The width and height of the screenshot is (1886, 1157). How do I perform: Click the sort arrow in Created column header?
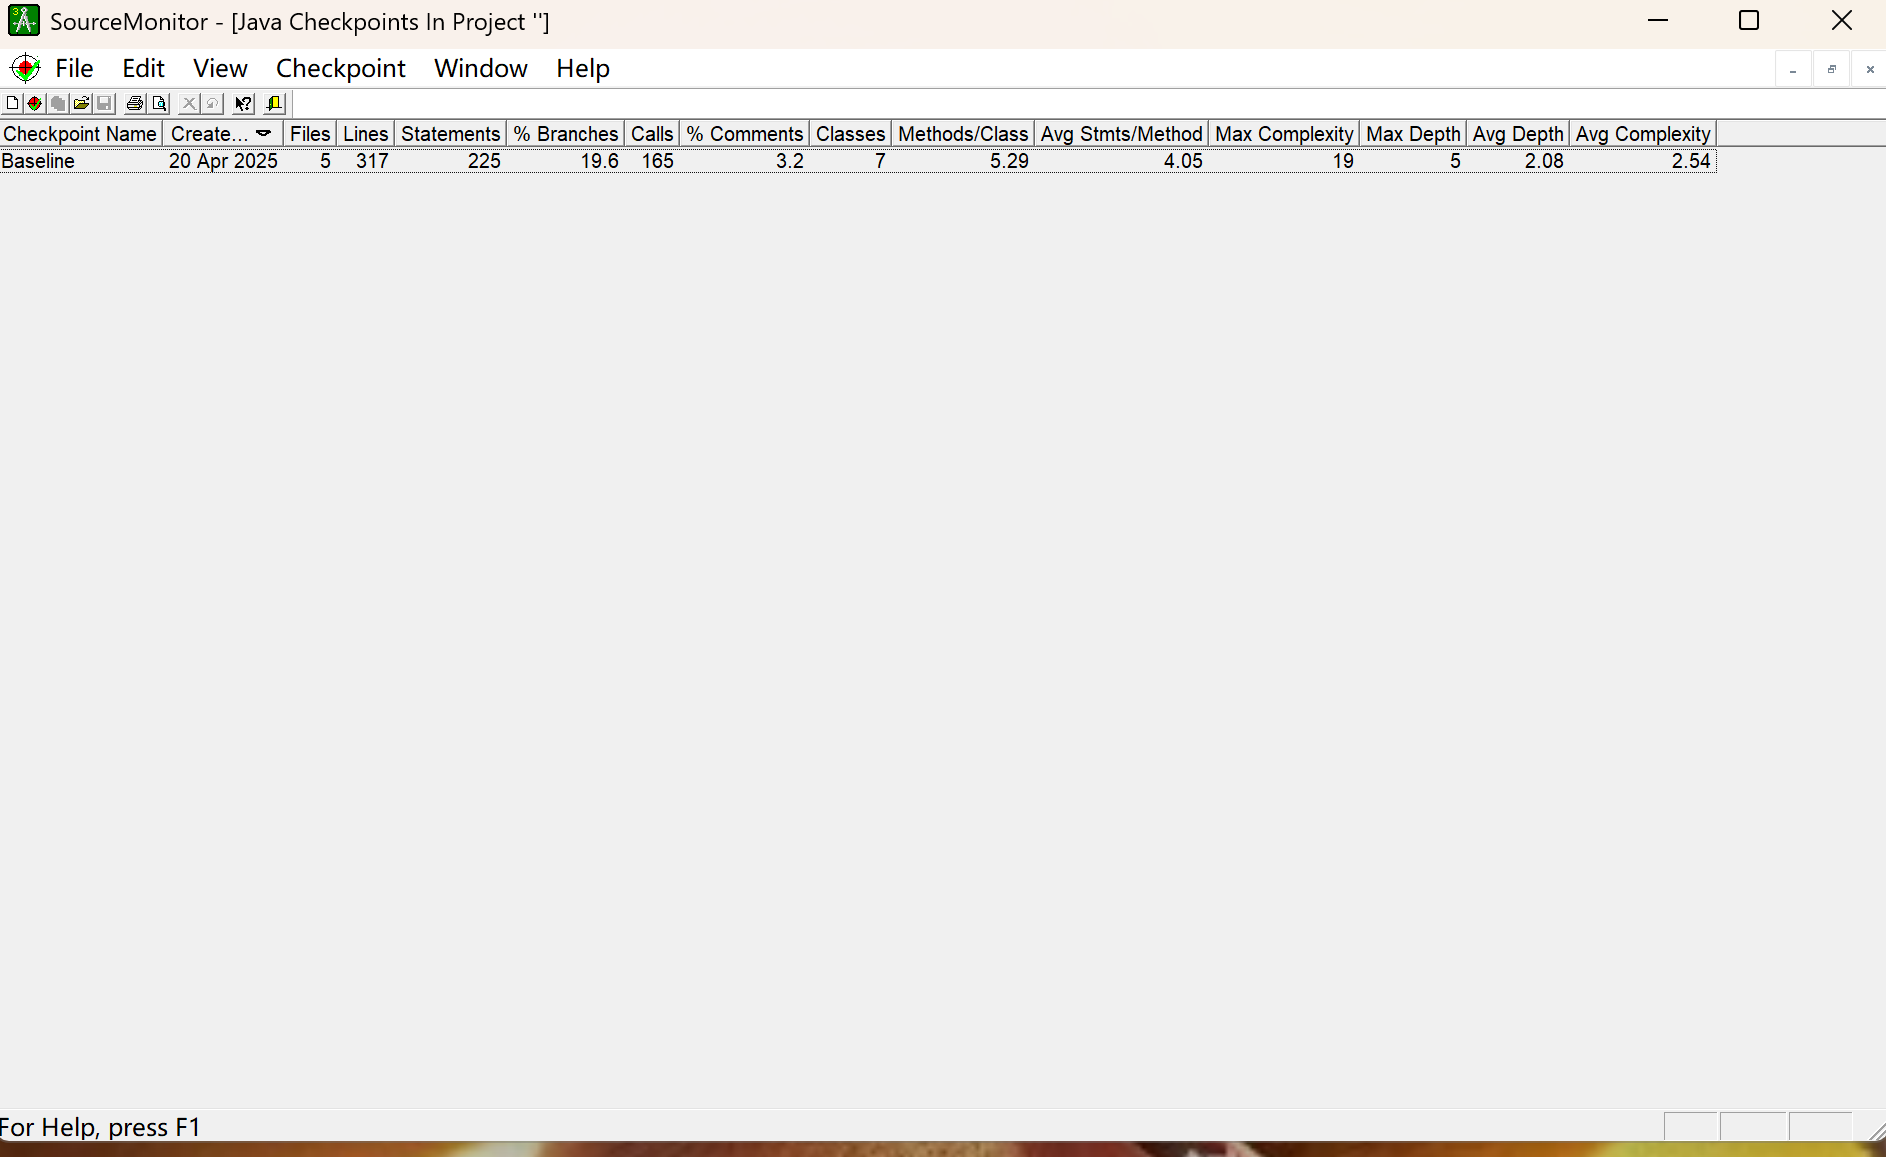(x=263, y=134)
